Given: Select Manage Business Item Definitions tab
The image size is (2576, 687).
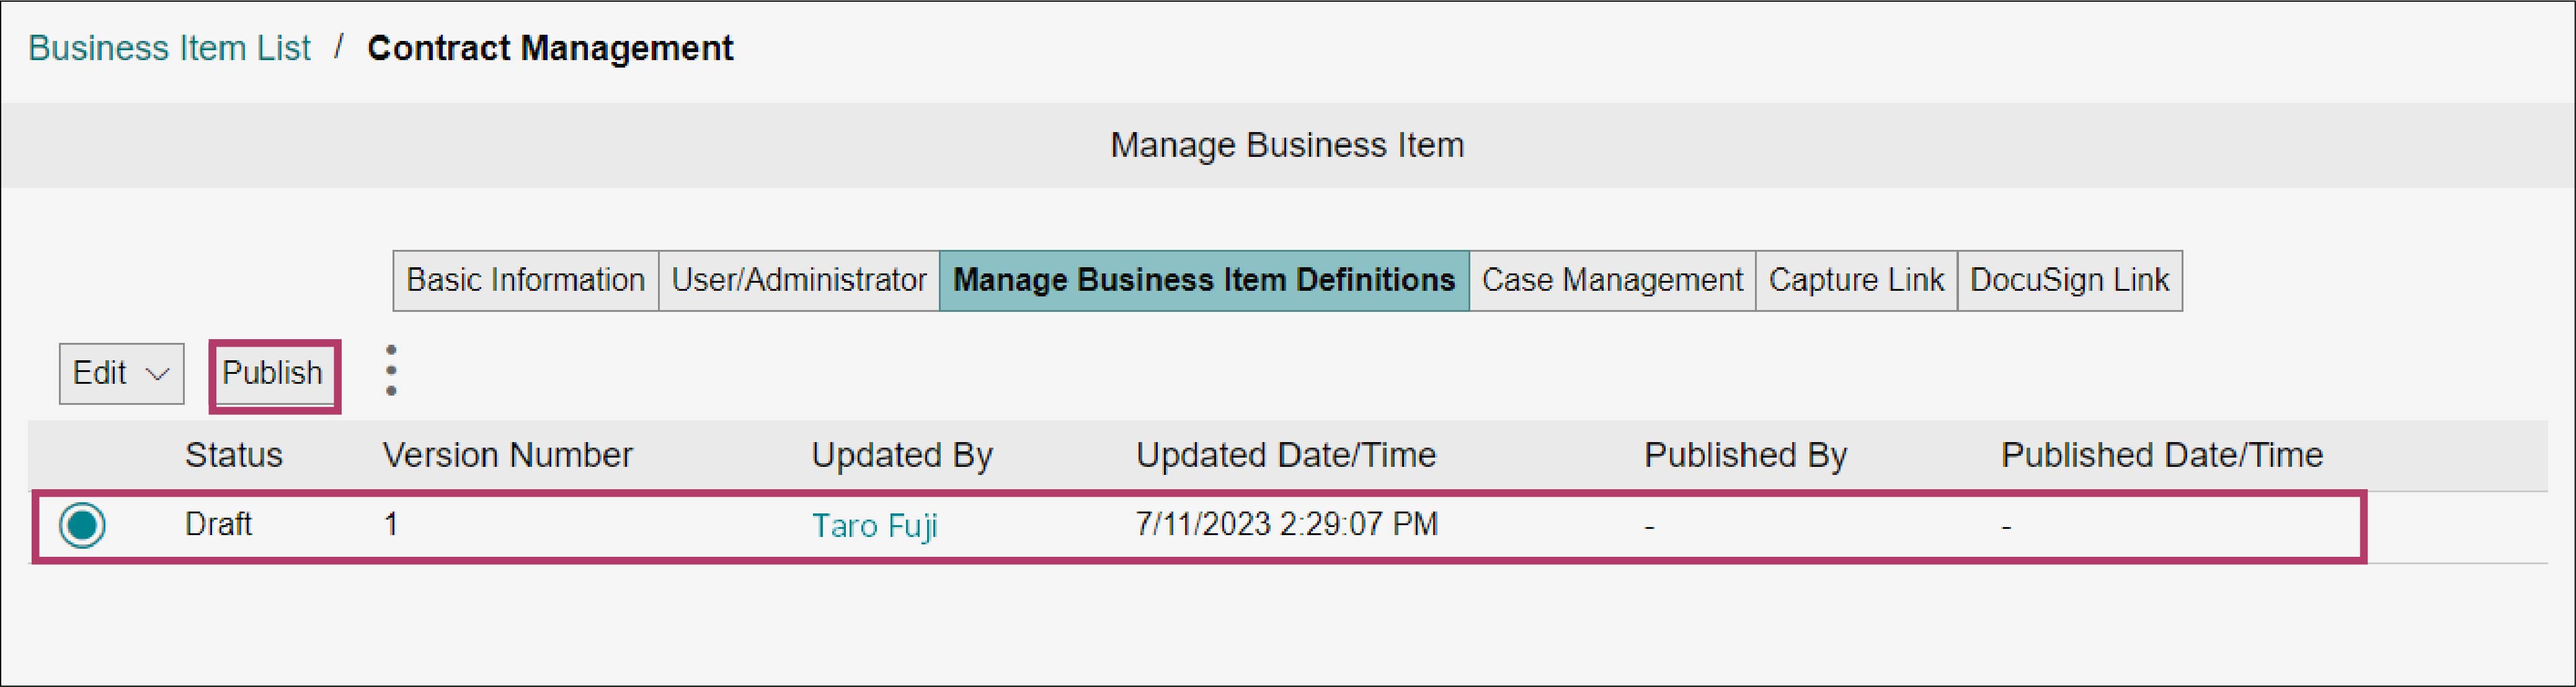Looking at the screenshot, I should (1203, 280).
